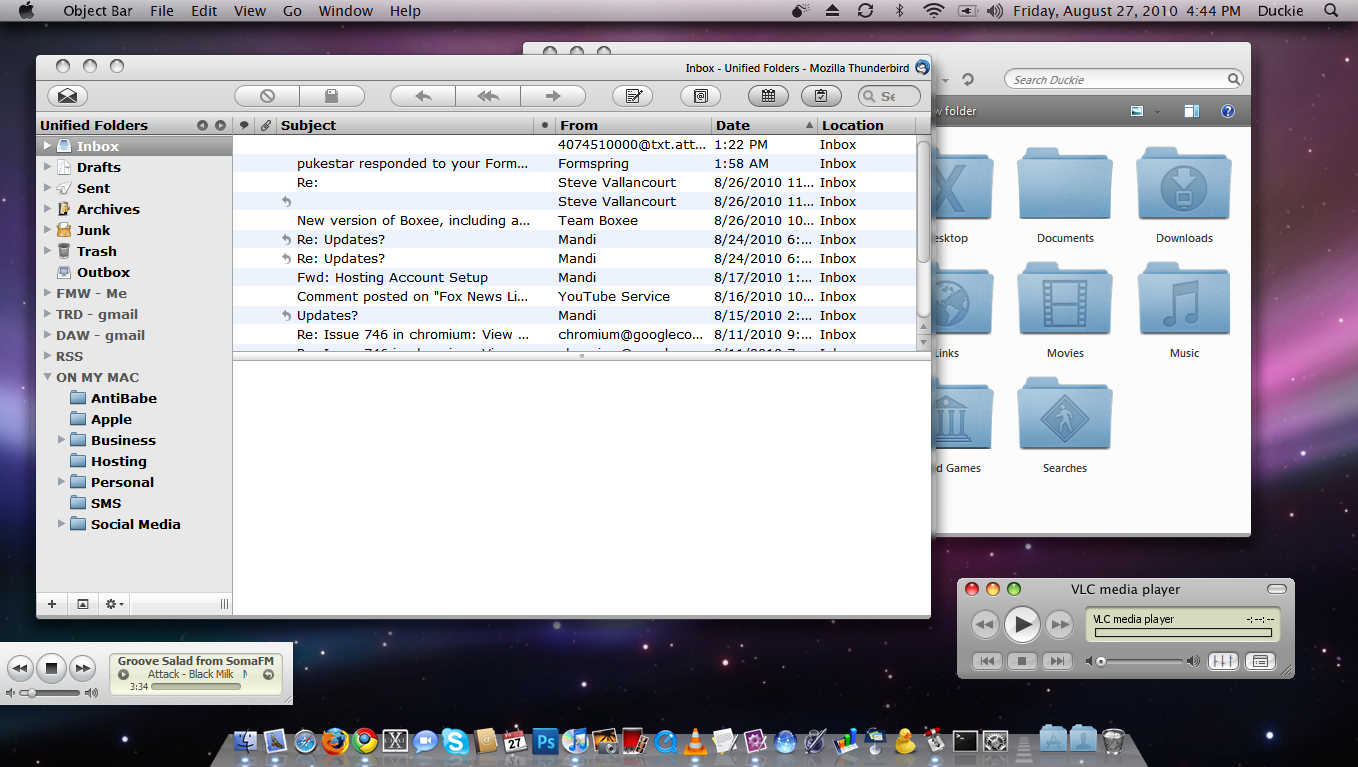Image resolution: width=1358 pixels, height=767 pixels.
Task: Expand the Drafts folder
Action: [x=47, y=167]
